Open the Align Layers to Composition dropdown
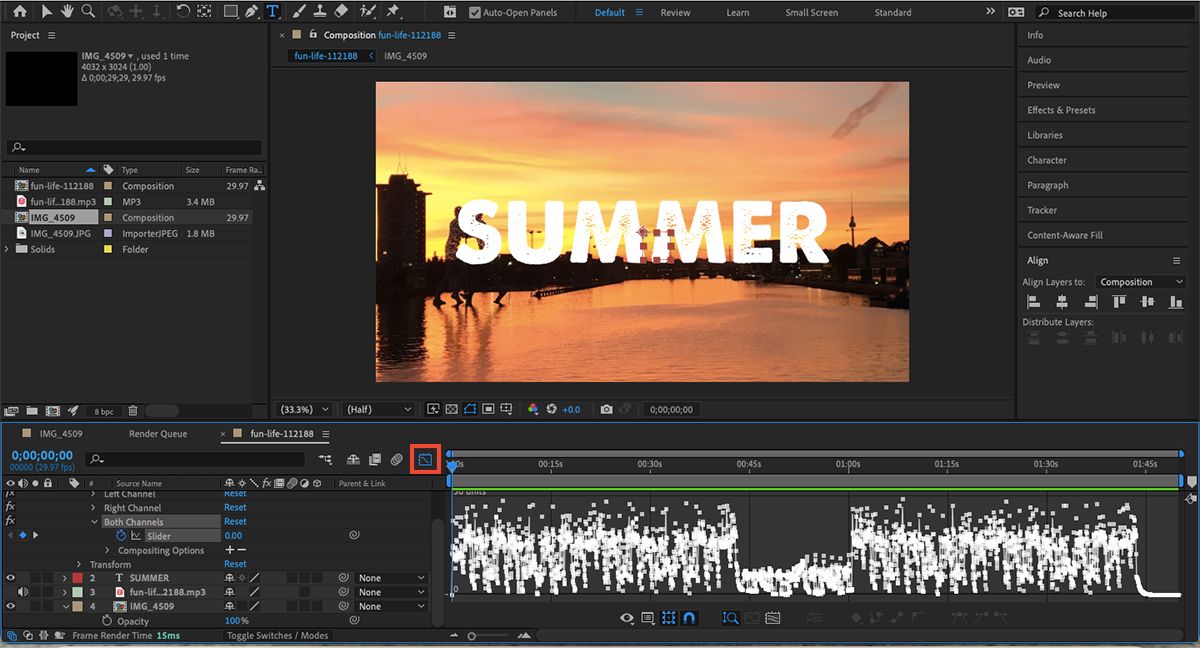 pyautogui.click(x=1140, y=281)
